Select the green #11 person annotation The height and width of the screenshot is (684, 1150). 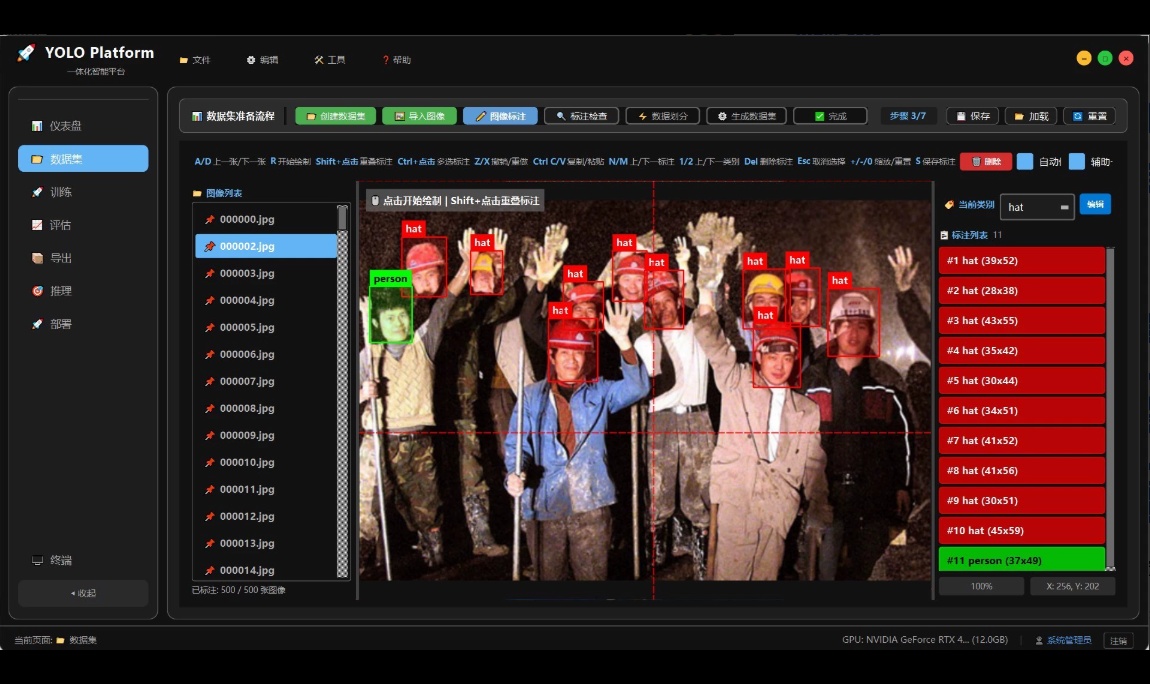pos(1022,559)
